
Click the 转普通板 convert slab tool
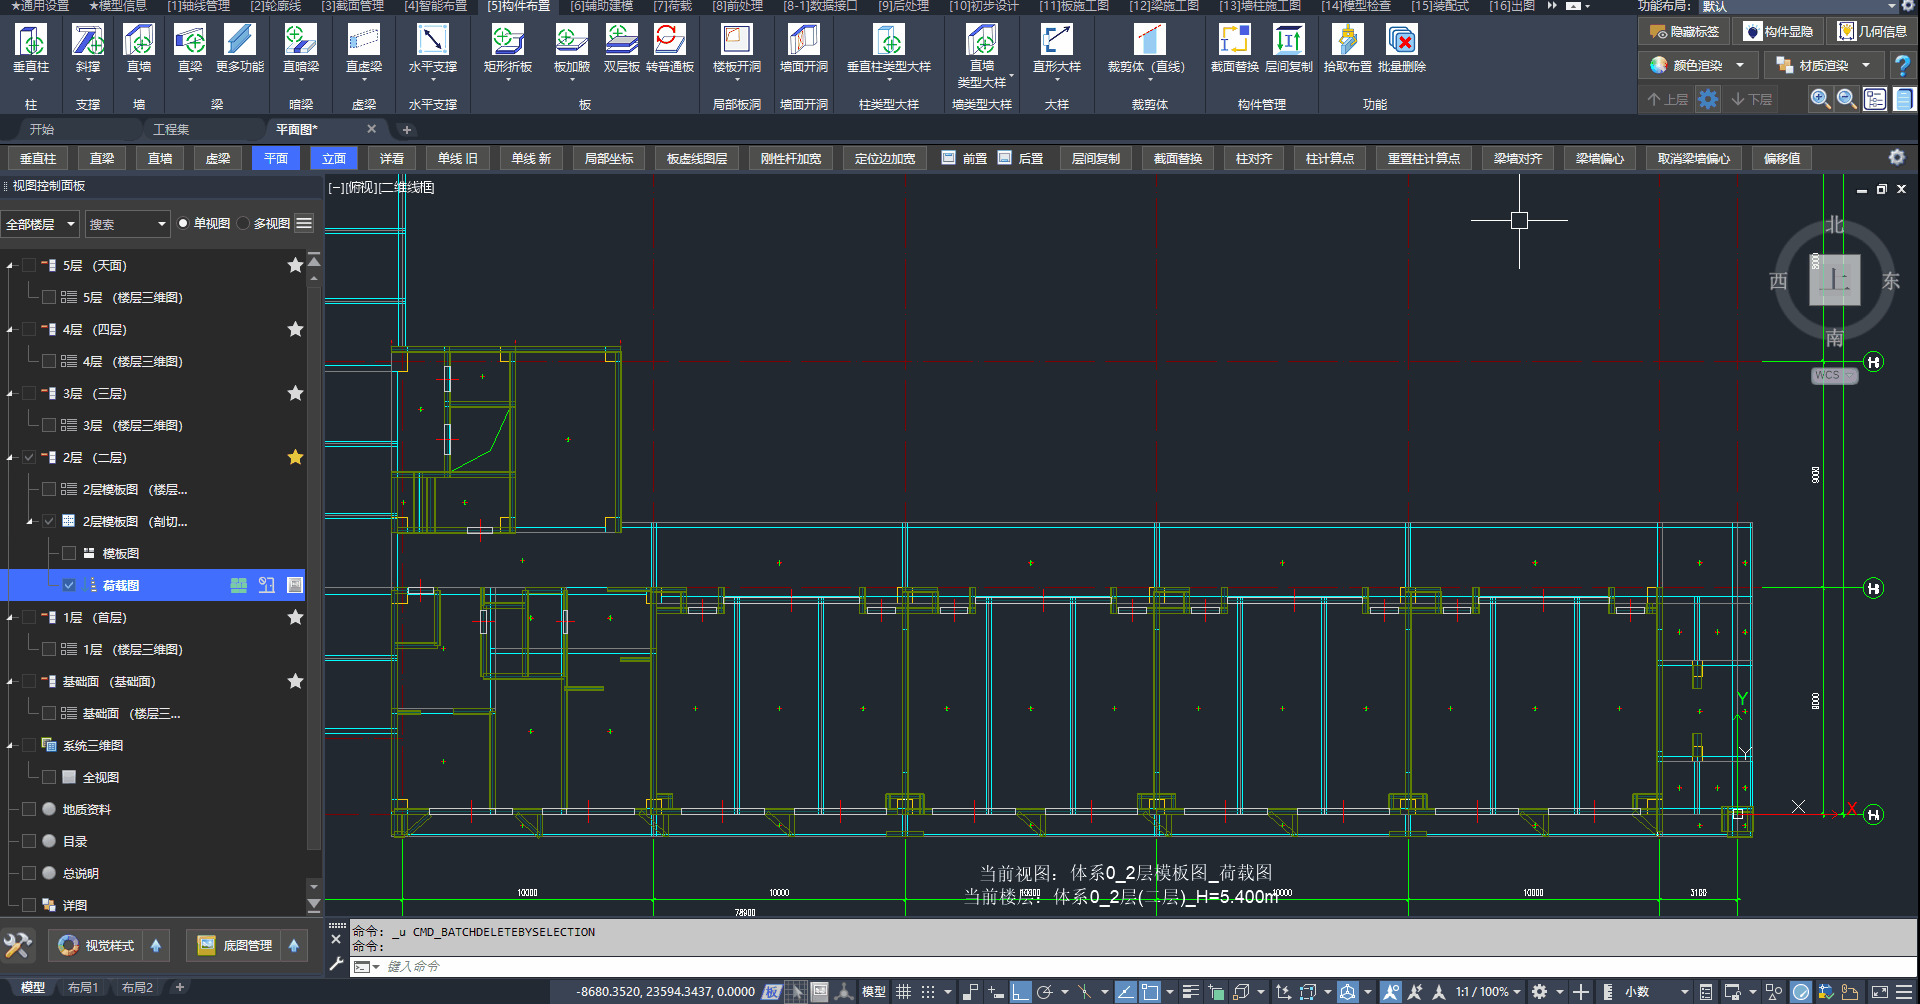(670, 48)
